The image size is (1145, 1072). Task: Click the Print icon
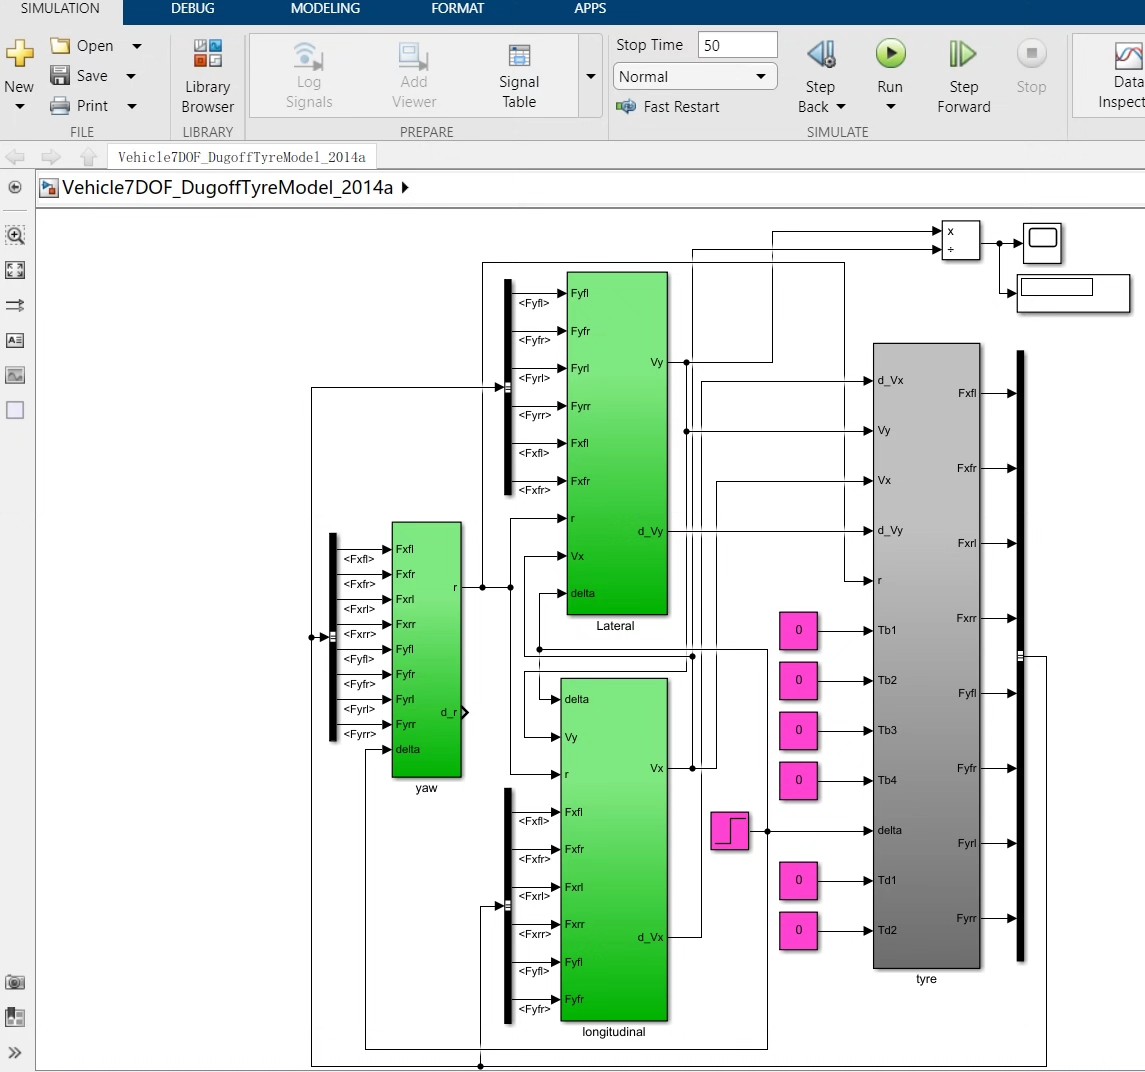pos(60,105)
